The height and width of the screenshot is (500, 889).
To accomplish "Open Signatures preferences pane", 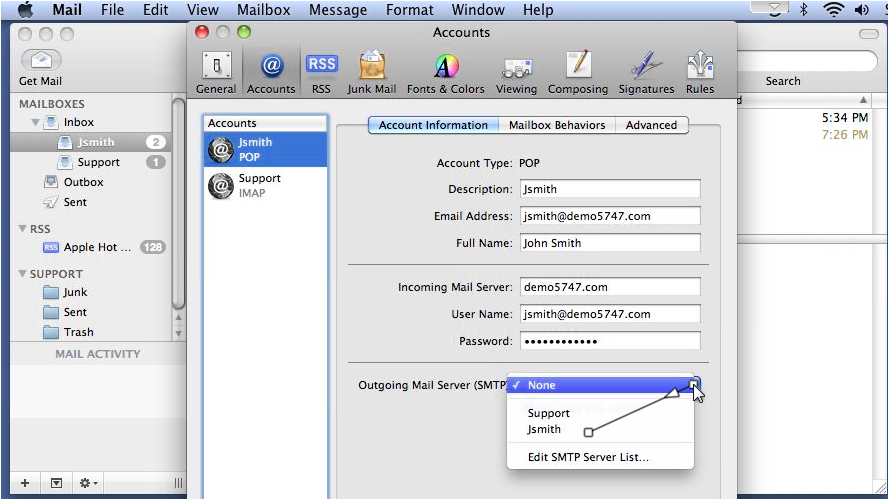I will [x=646, y=73].
